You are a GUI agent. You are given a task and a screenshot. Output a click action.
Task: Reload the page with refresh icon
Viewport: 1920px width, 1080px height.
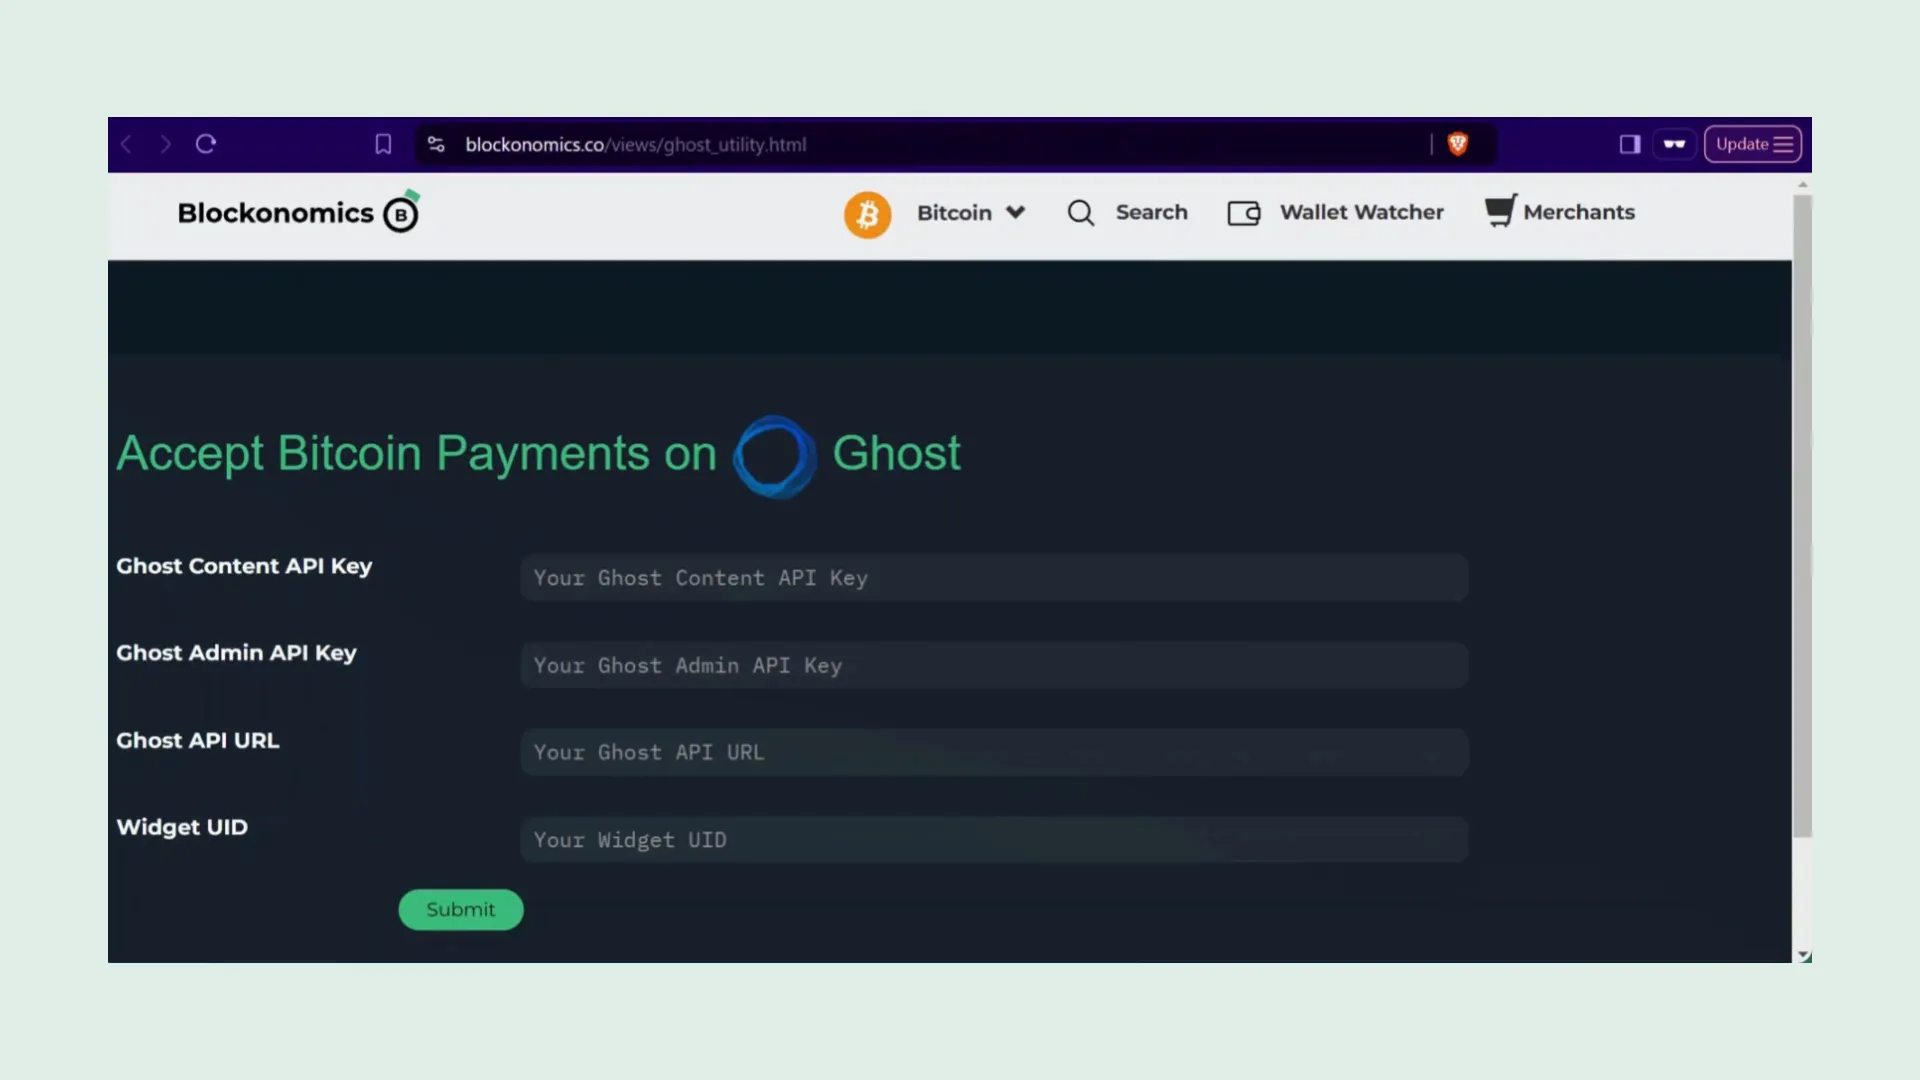click(x=206, y=144)
